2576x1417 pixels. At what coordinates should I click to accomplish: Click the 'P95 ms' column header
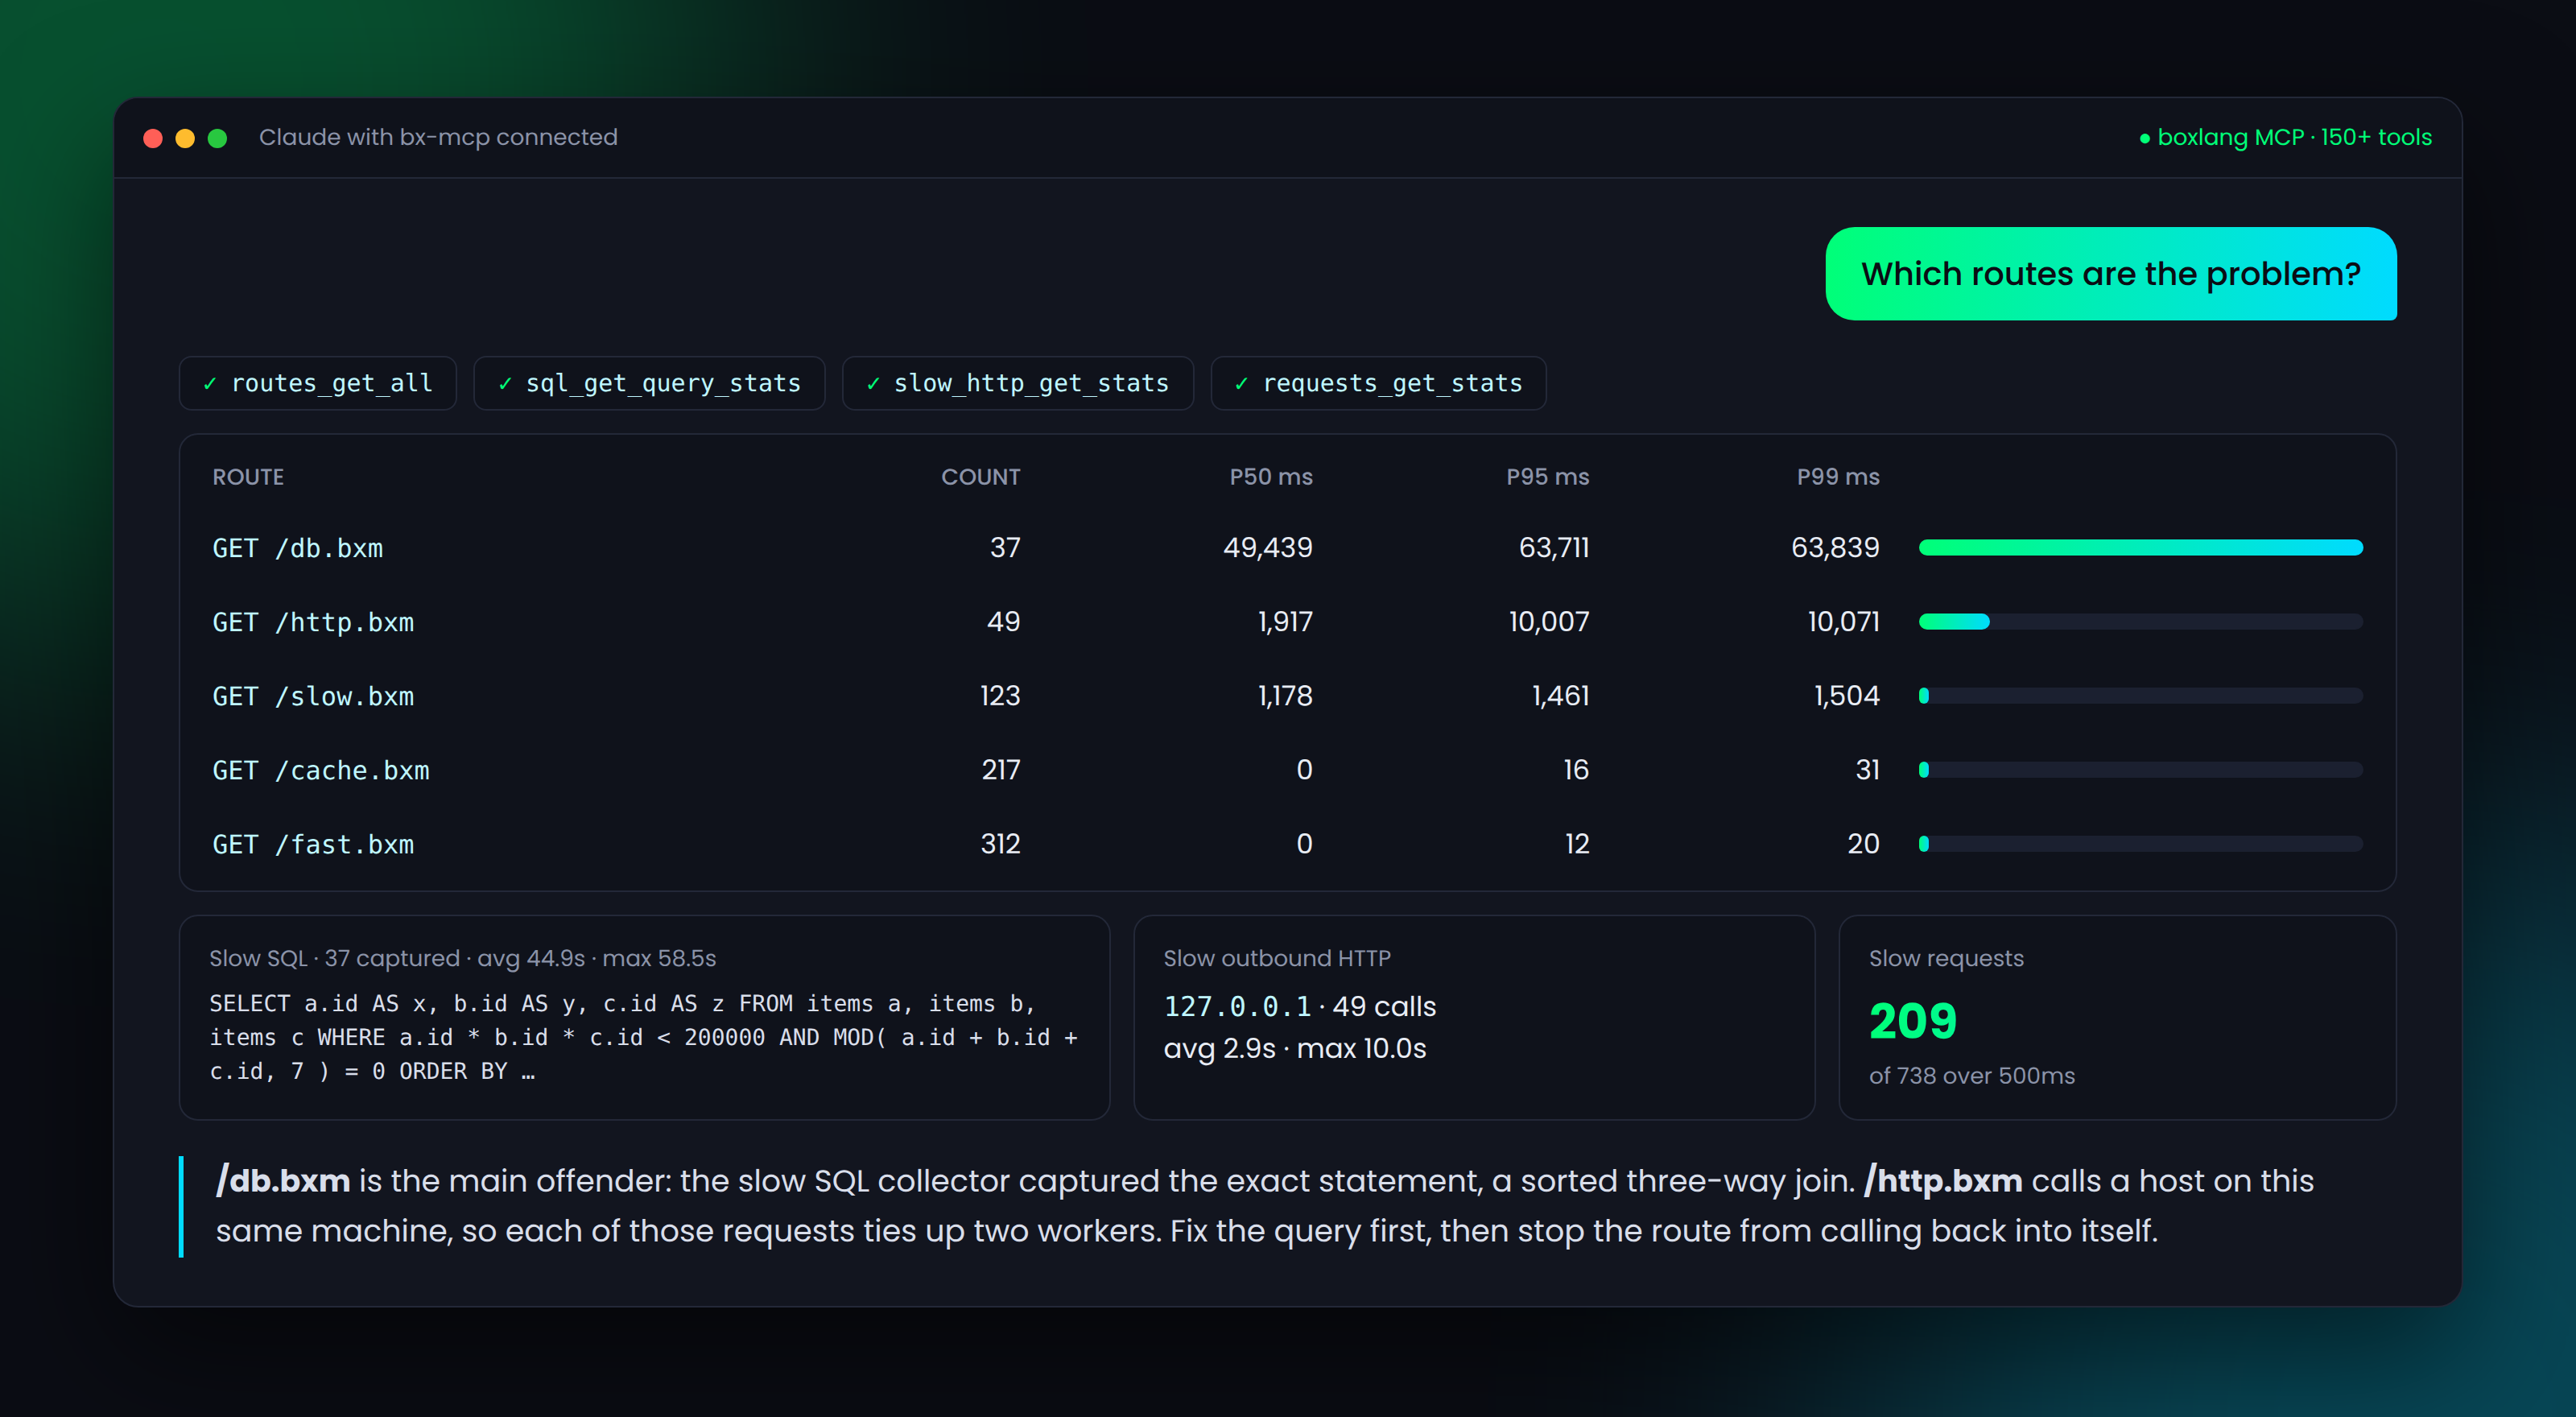1547,477
